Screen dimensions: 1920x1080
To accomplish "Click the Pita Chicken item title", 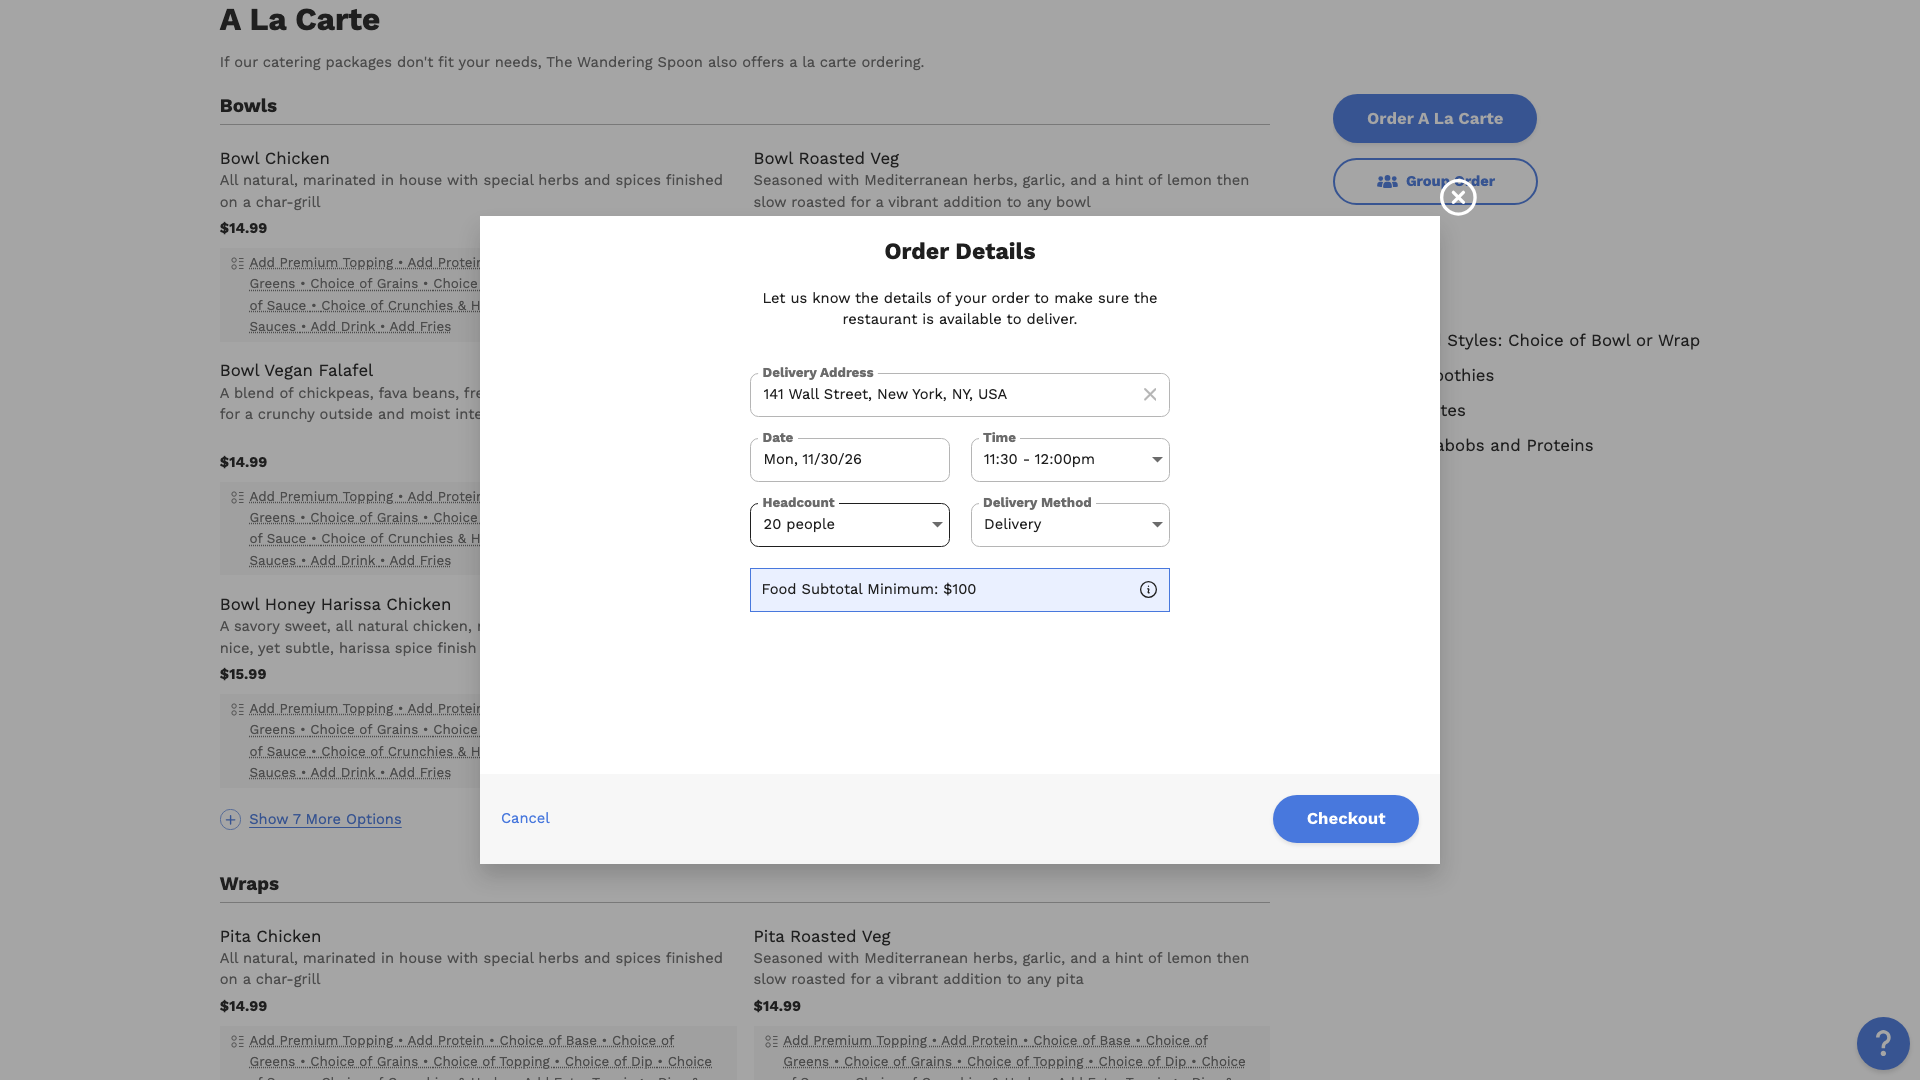I will pos(270,937).
